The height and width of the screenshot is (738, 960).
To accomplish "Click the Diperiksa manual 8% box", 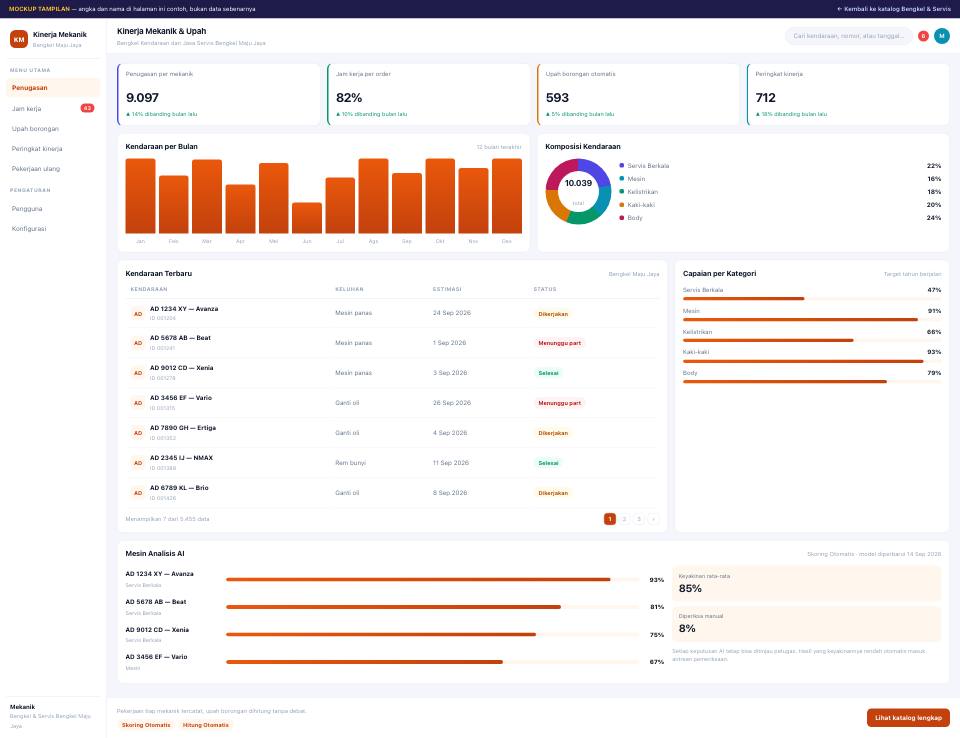I will 806,623.
